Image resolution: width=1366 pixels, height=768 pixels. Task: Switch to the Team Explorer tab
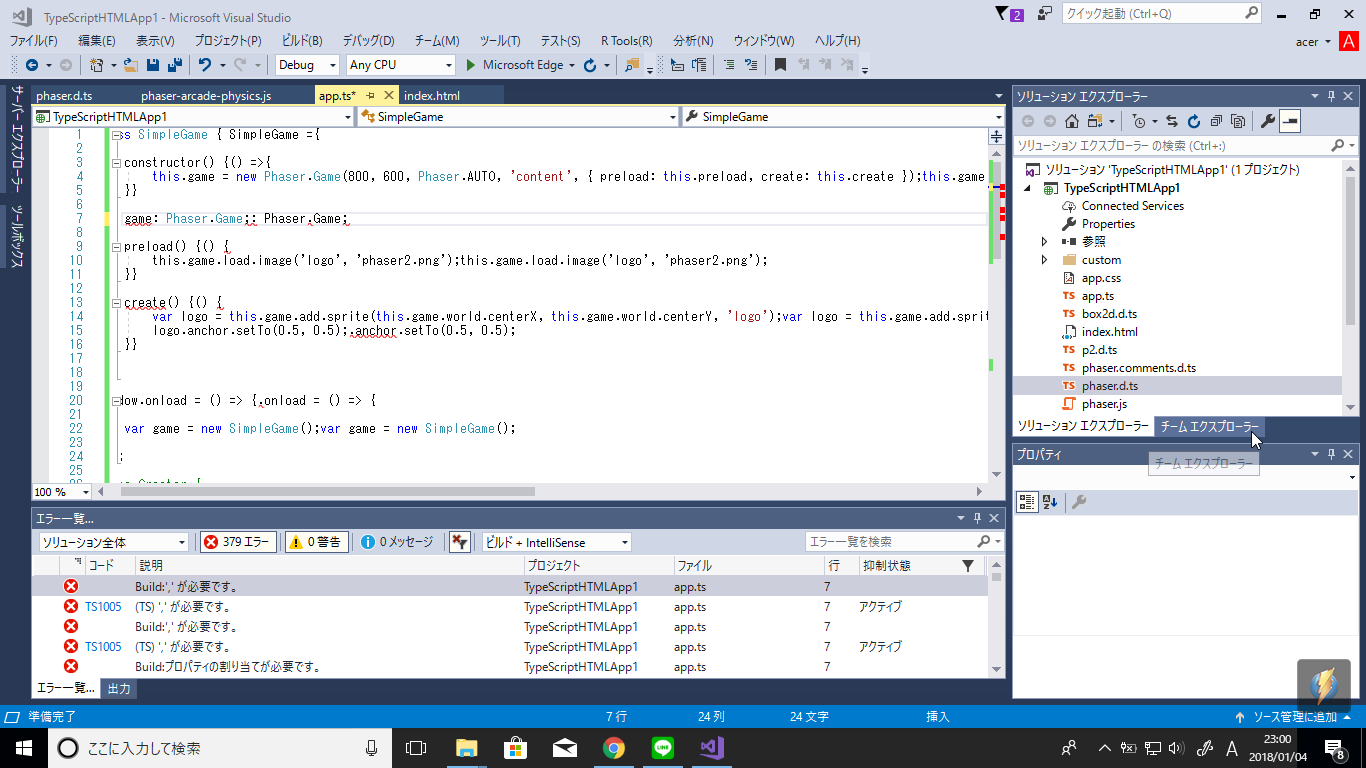[1209, 426]
